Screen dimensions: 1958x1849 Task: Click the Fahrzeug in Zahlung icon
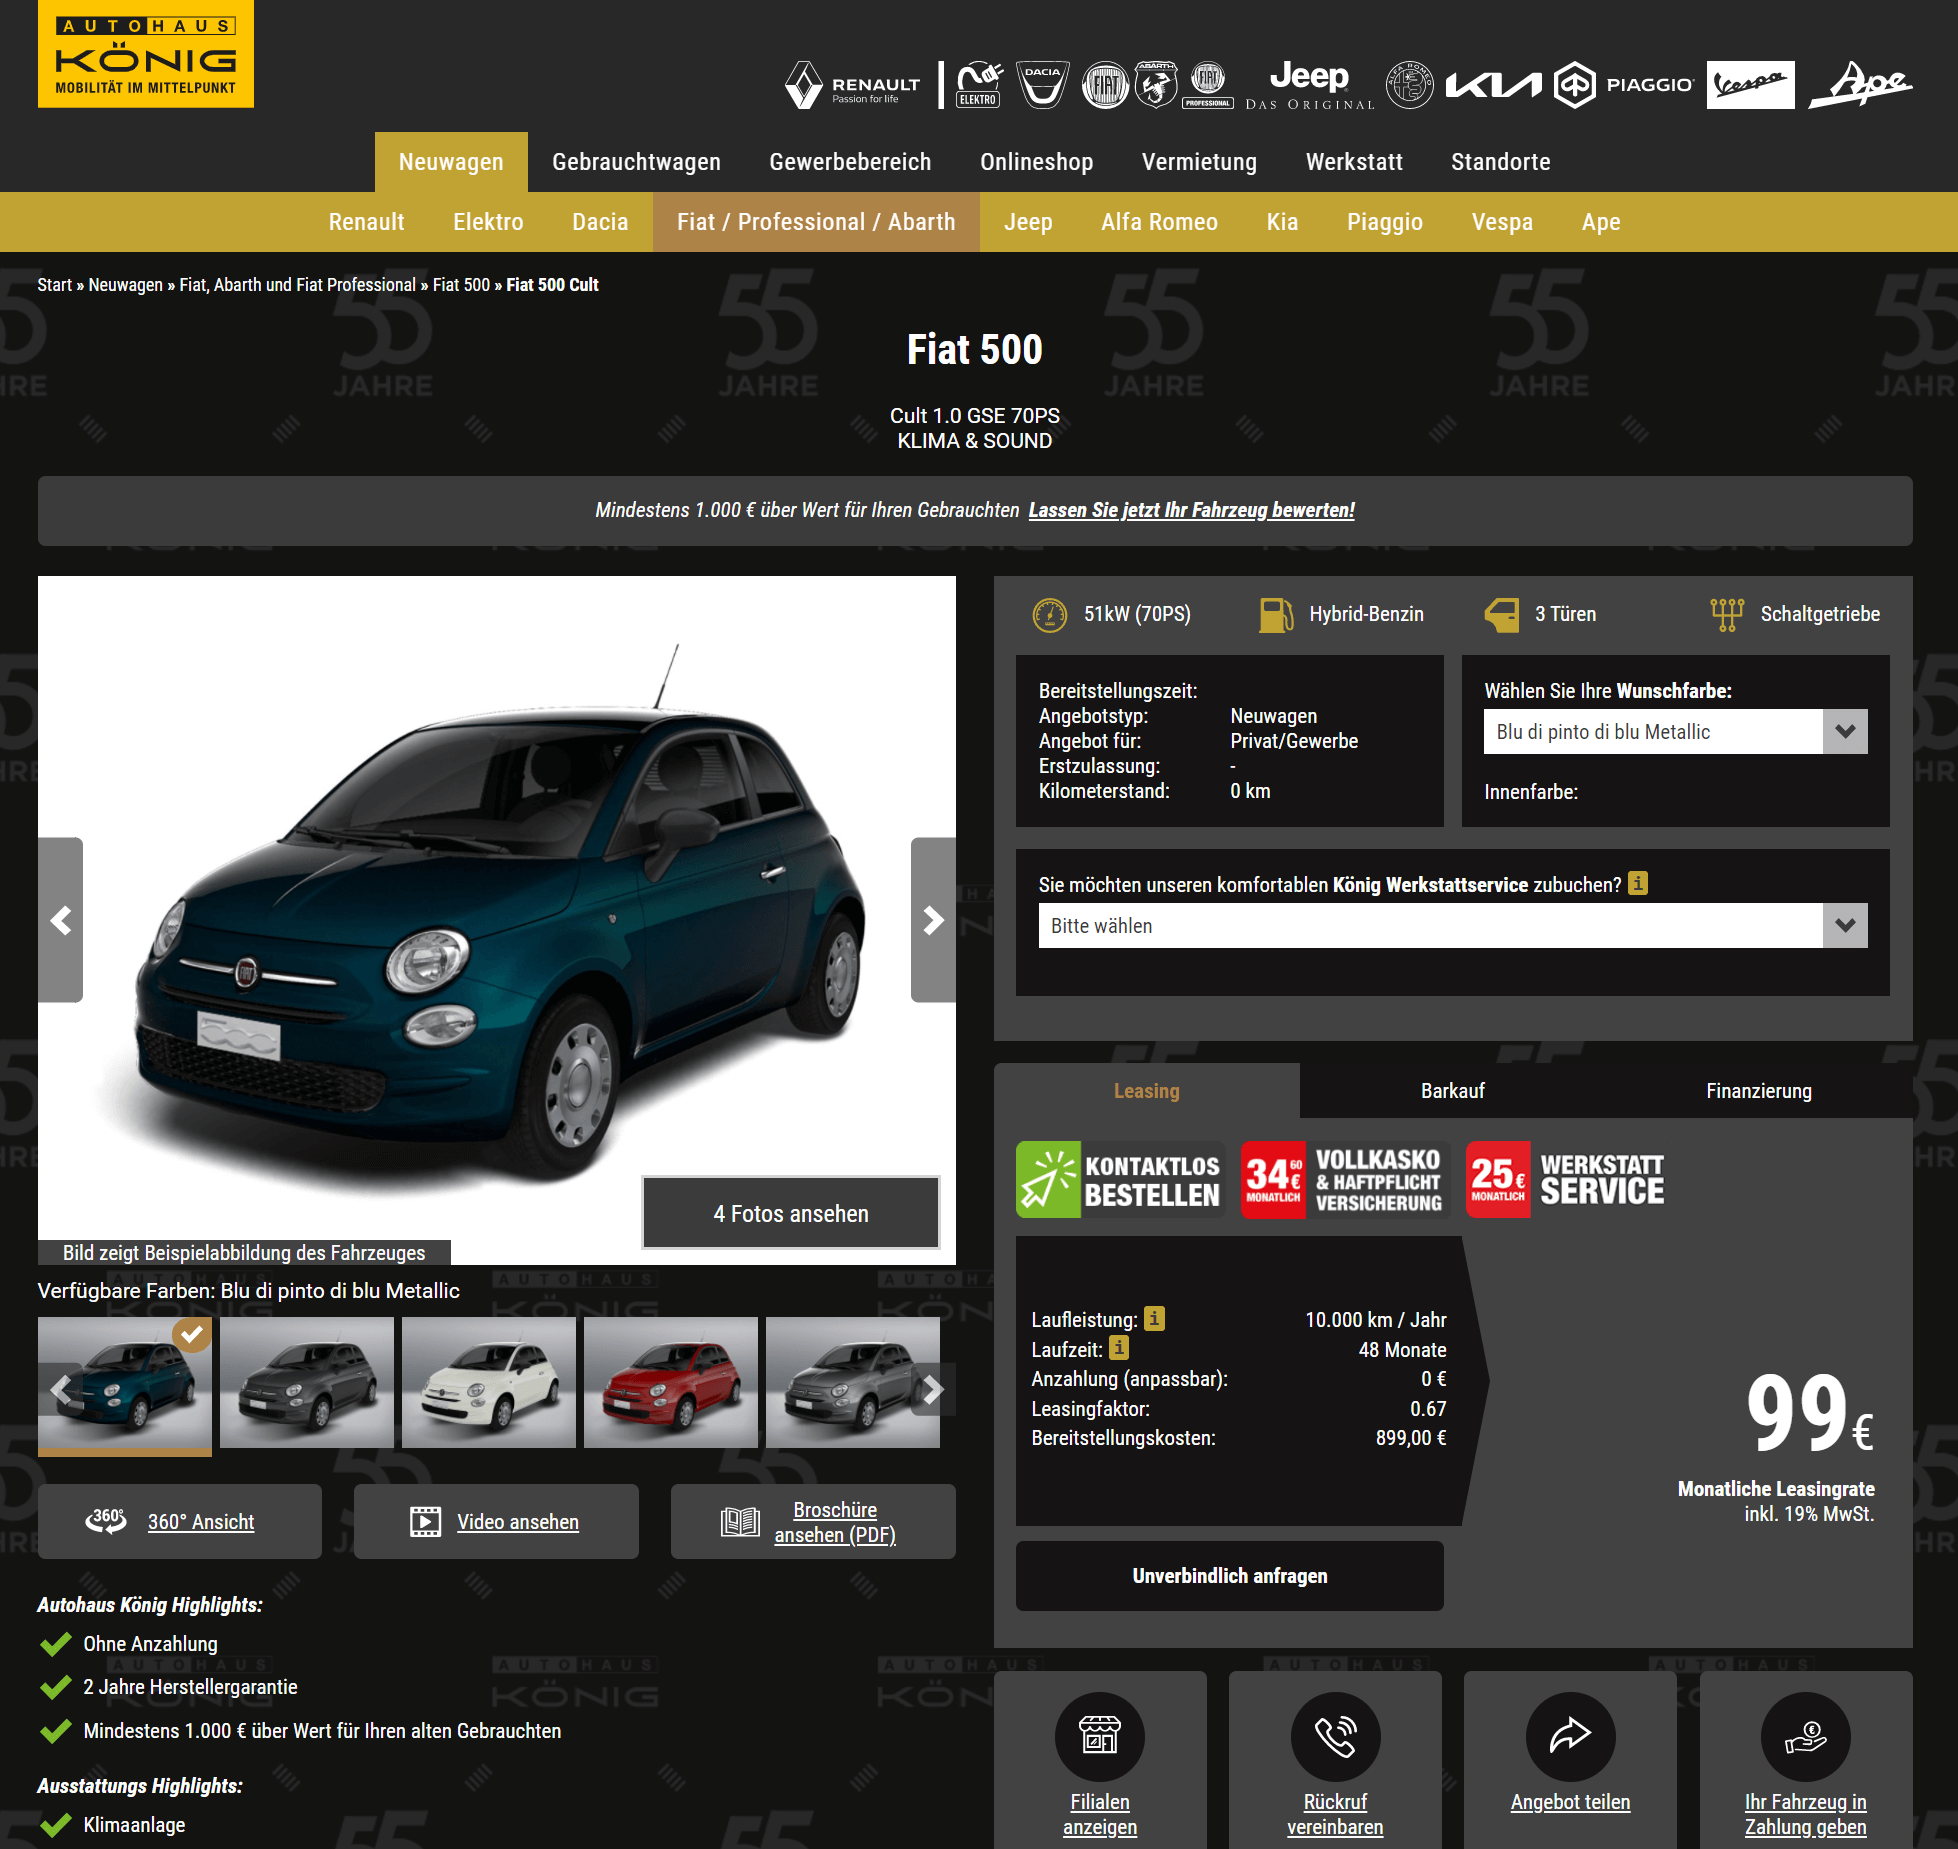coord(1806,1737)
